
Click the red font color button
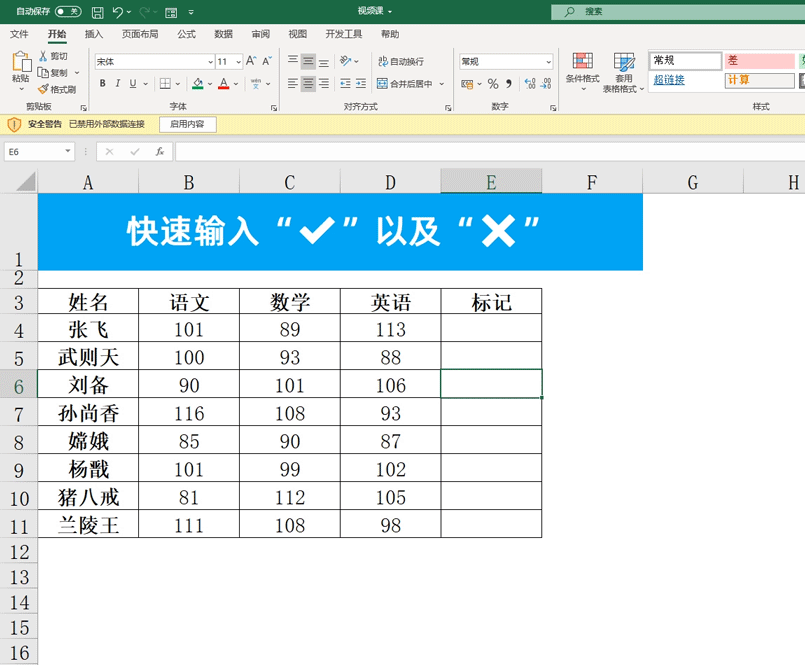223,84
